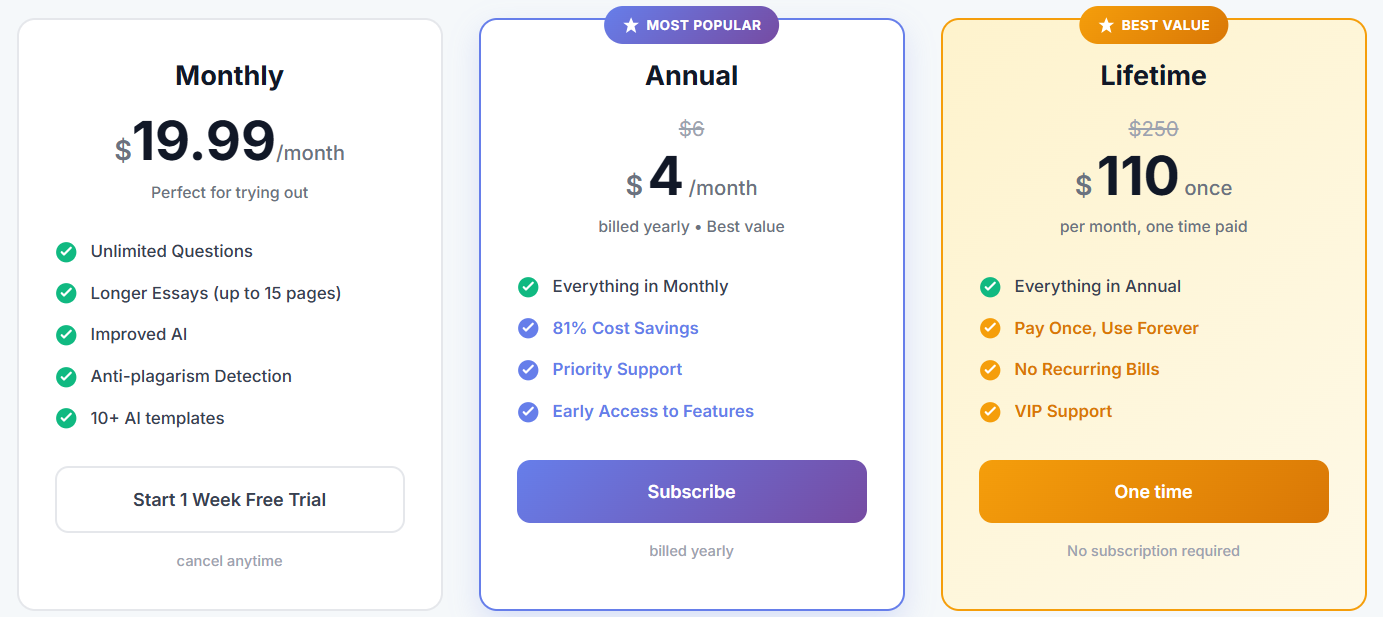This screenshot has height=617, width=1383.
Task: Click the Monthly plan heading
Action: tap(230, 76)
